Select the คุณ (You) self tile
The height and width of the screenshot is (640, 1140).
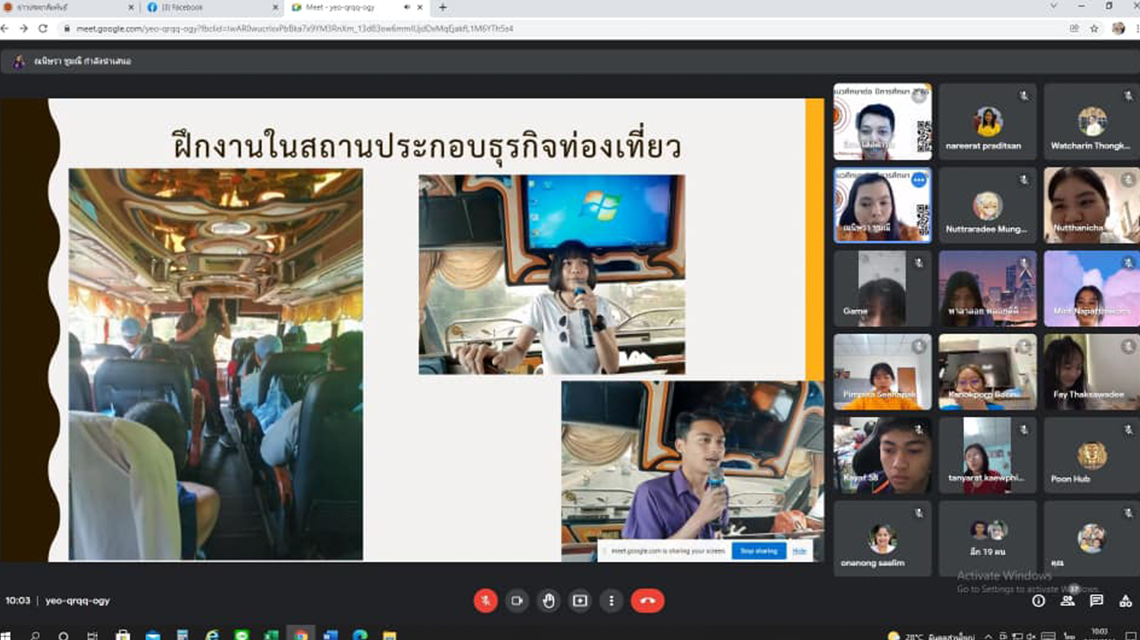1091,538
